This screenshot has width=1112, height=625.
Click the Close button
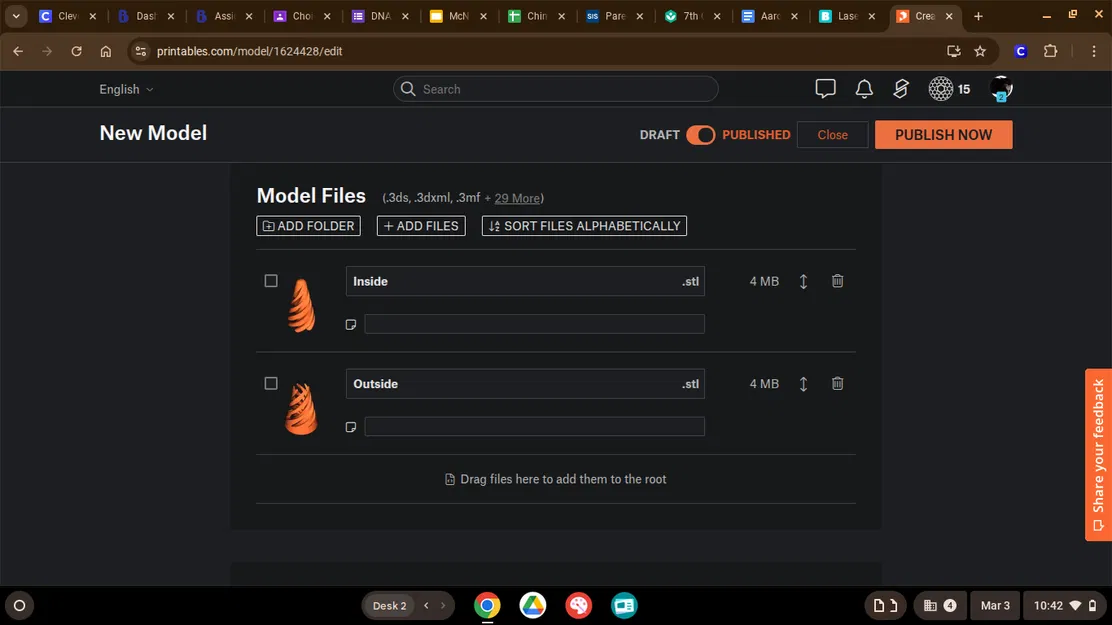tap(833, 135)
